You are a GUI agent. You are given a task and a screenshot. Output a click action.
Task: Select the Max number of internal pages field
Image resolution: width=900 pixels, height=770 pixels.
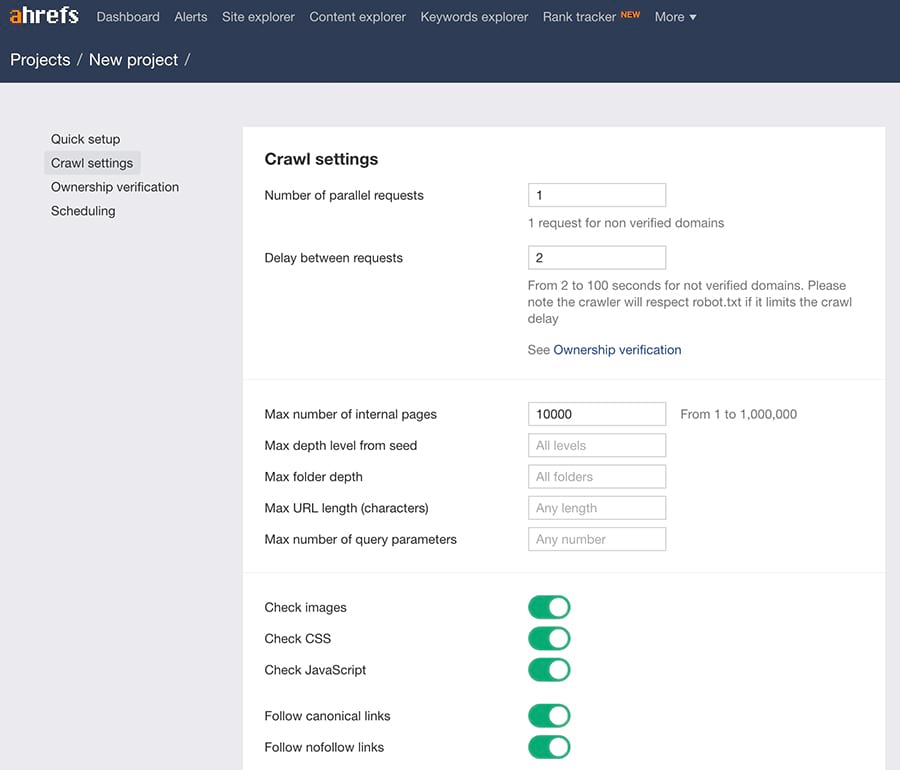point(596,413)
